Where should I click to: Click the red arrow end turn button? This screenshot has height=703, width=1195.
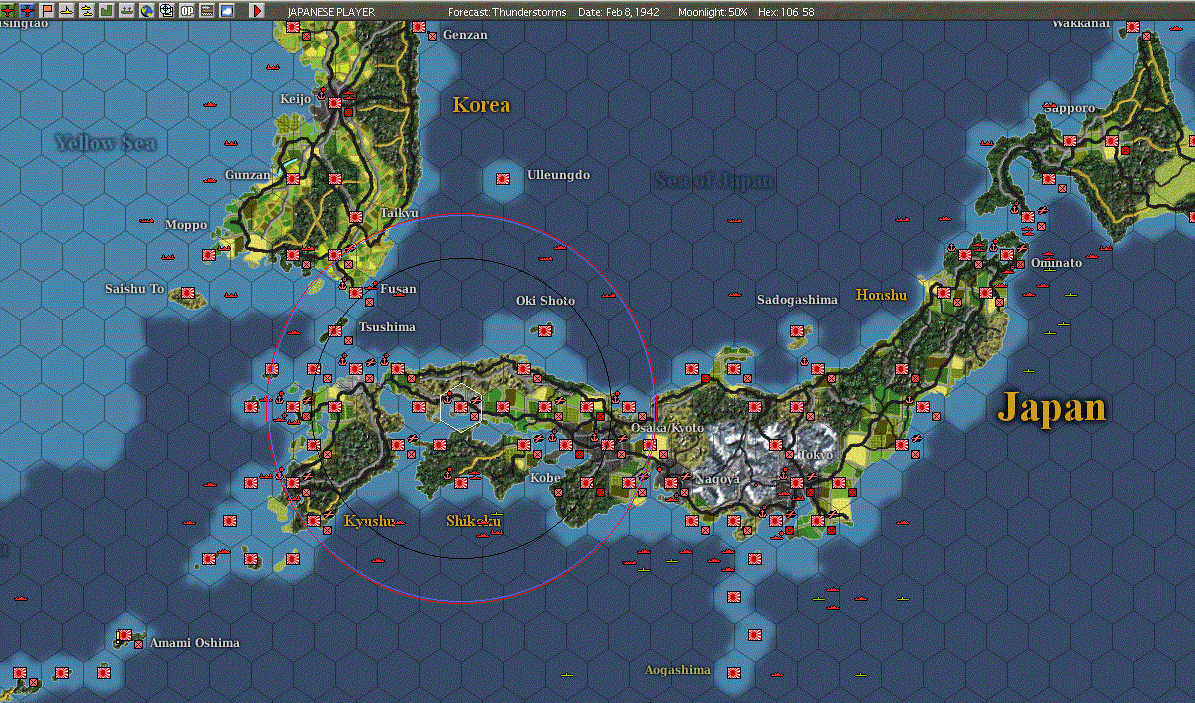click(257, 11)
